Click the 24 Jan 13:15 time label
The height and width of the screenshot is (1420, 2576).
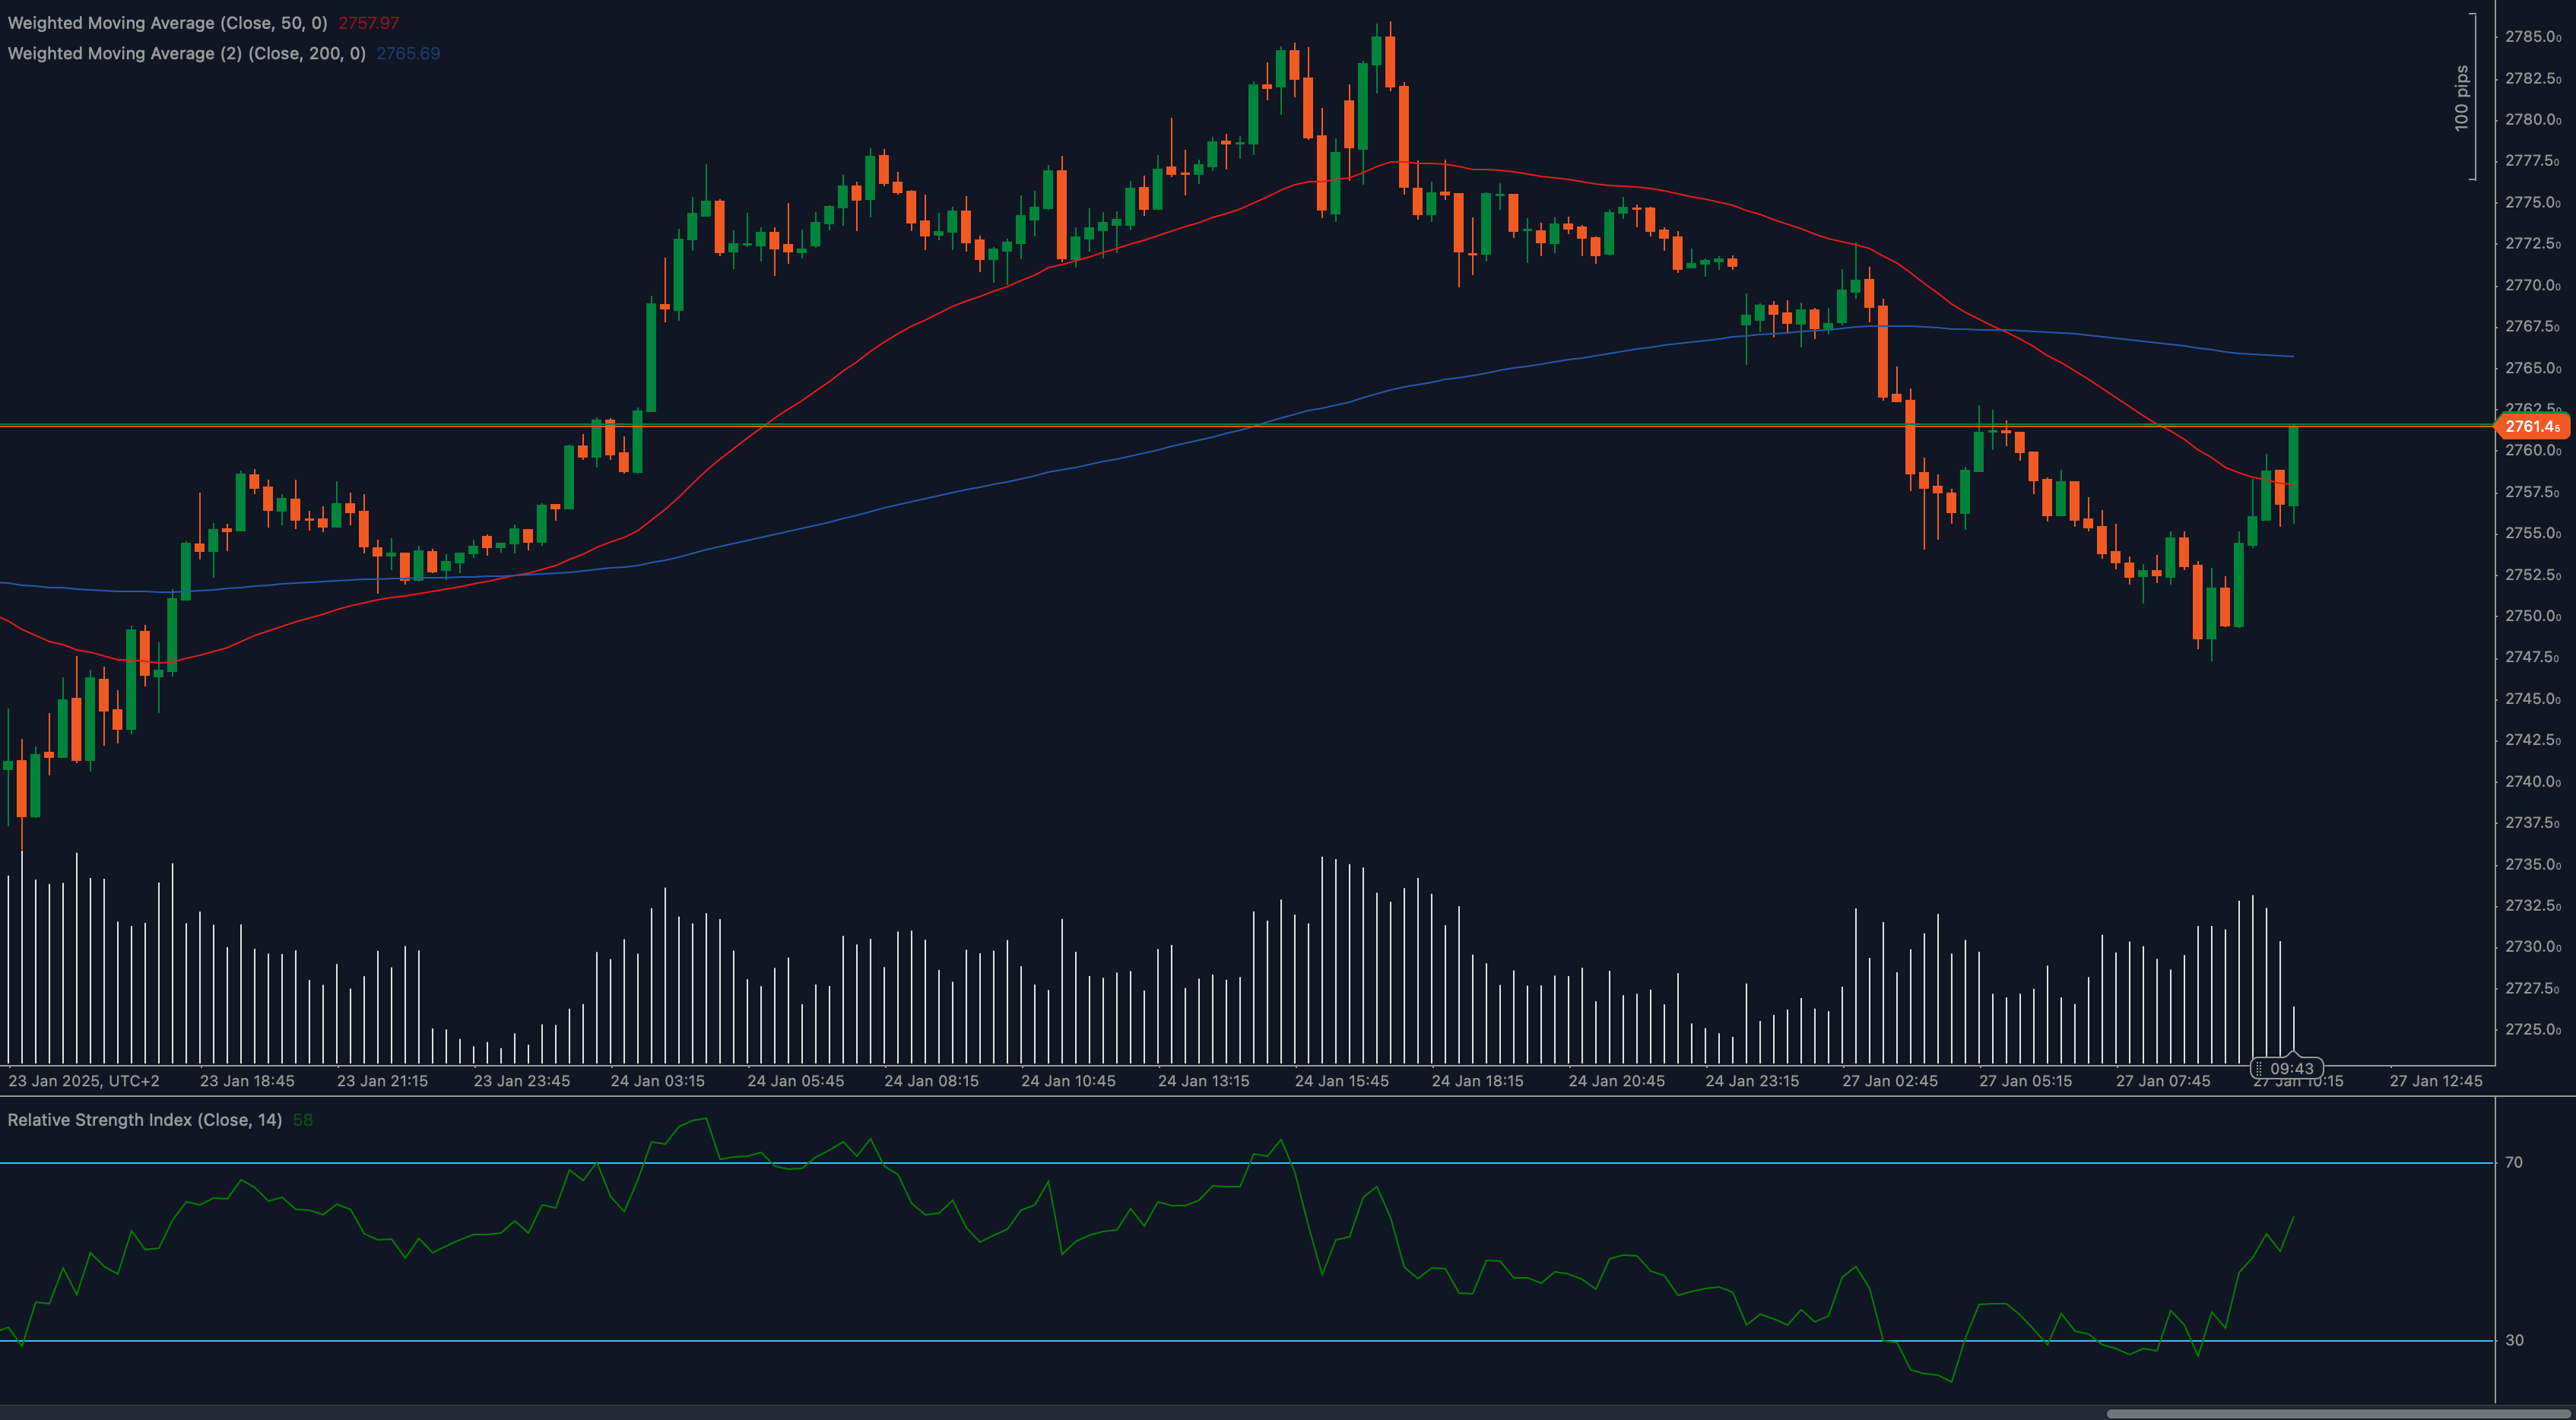pyautogui.click(x=1203, y=1081)
